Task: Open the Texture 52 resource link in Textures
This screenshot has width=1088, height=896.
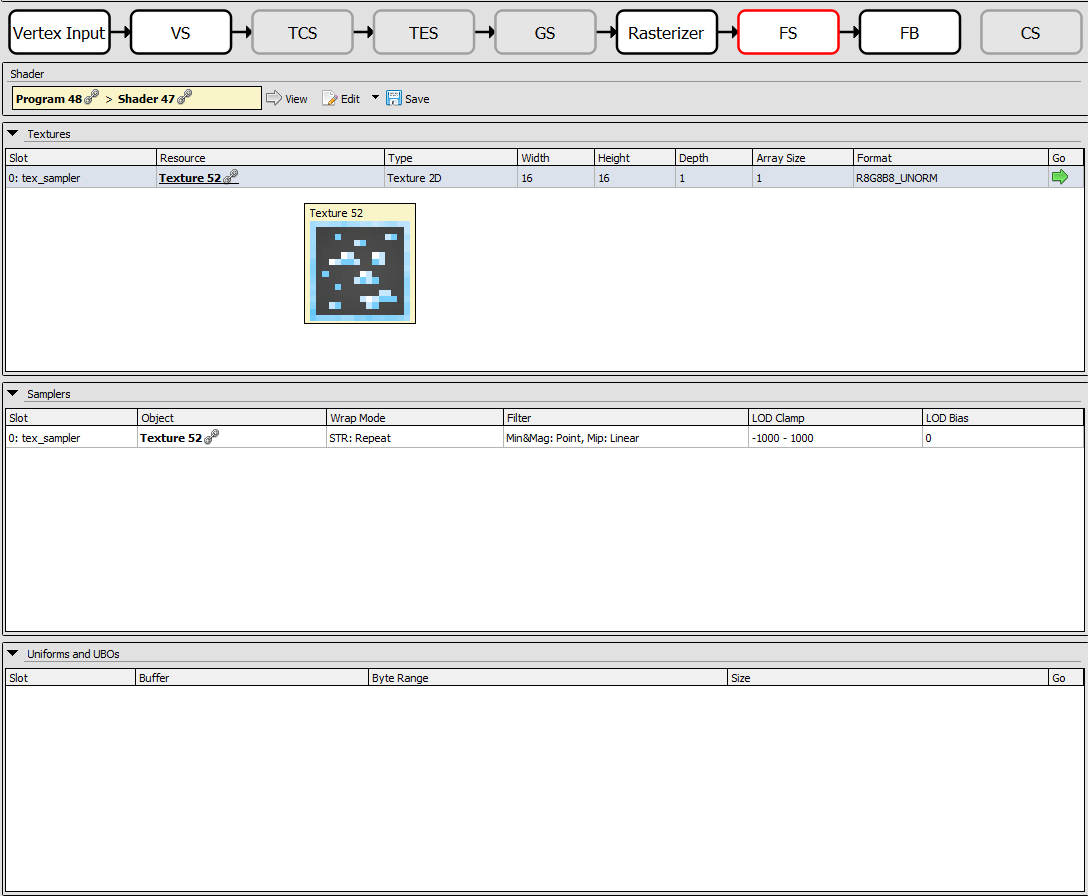Action: click(189, 178)
